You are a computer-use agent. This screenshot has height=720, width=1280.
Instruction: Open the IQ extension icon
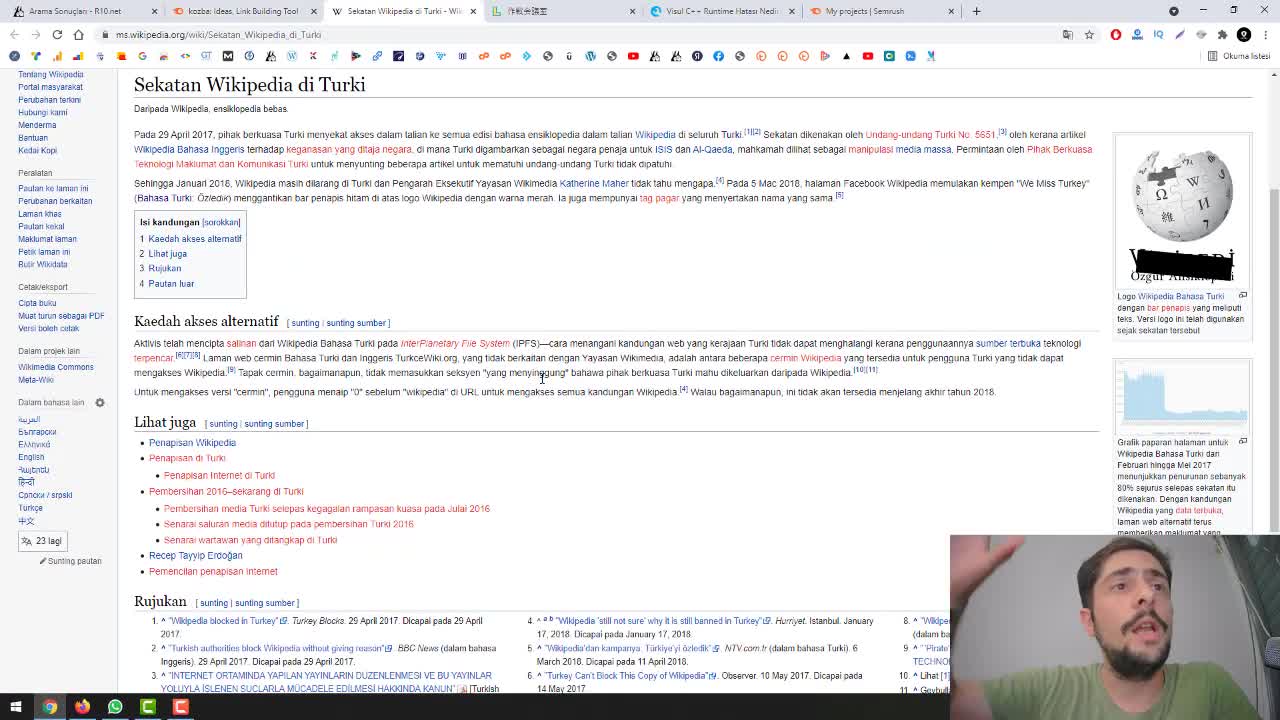click(x=1158, y=34)
